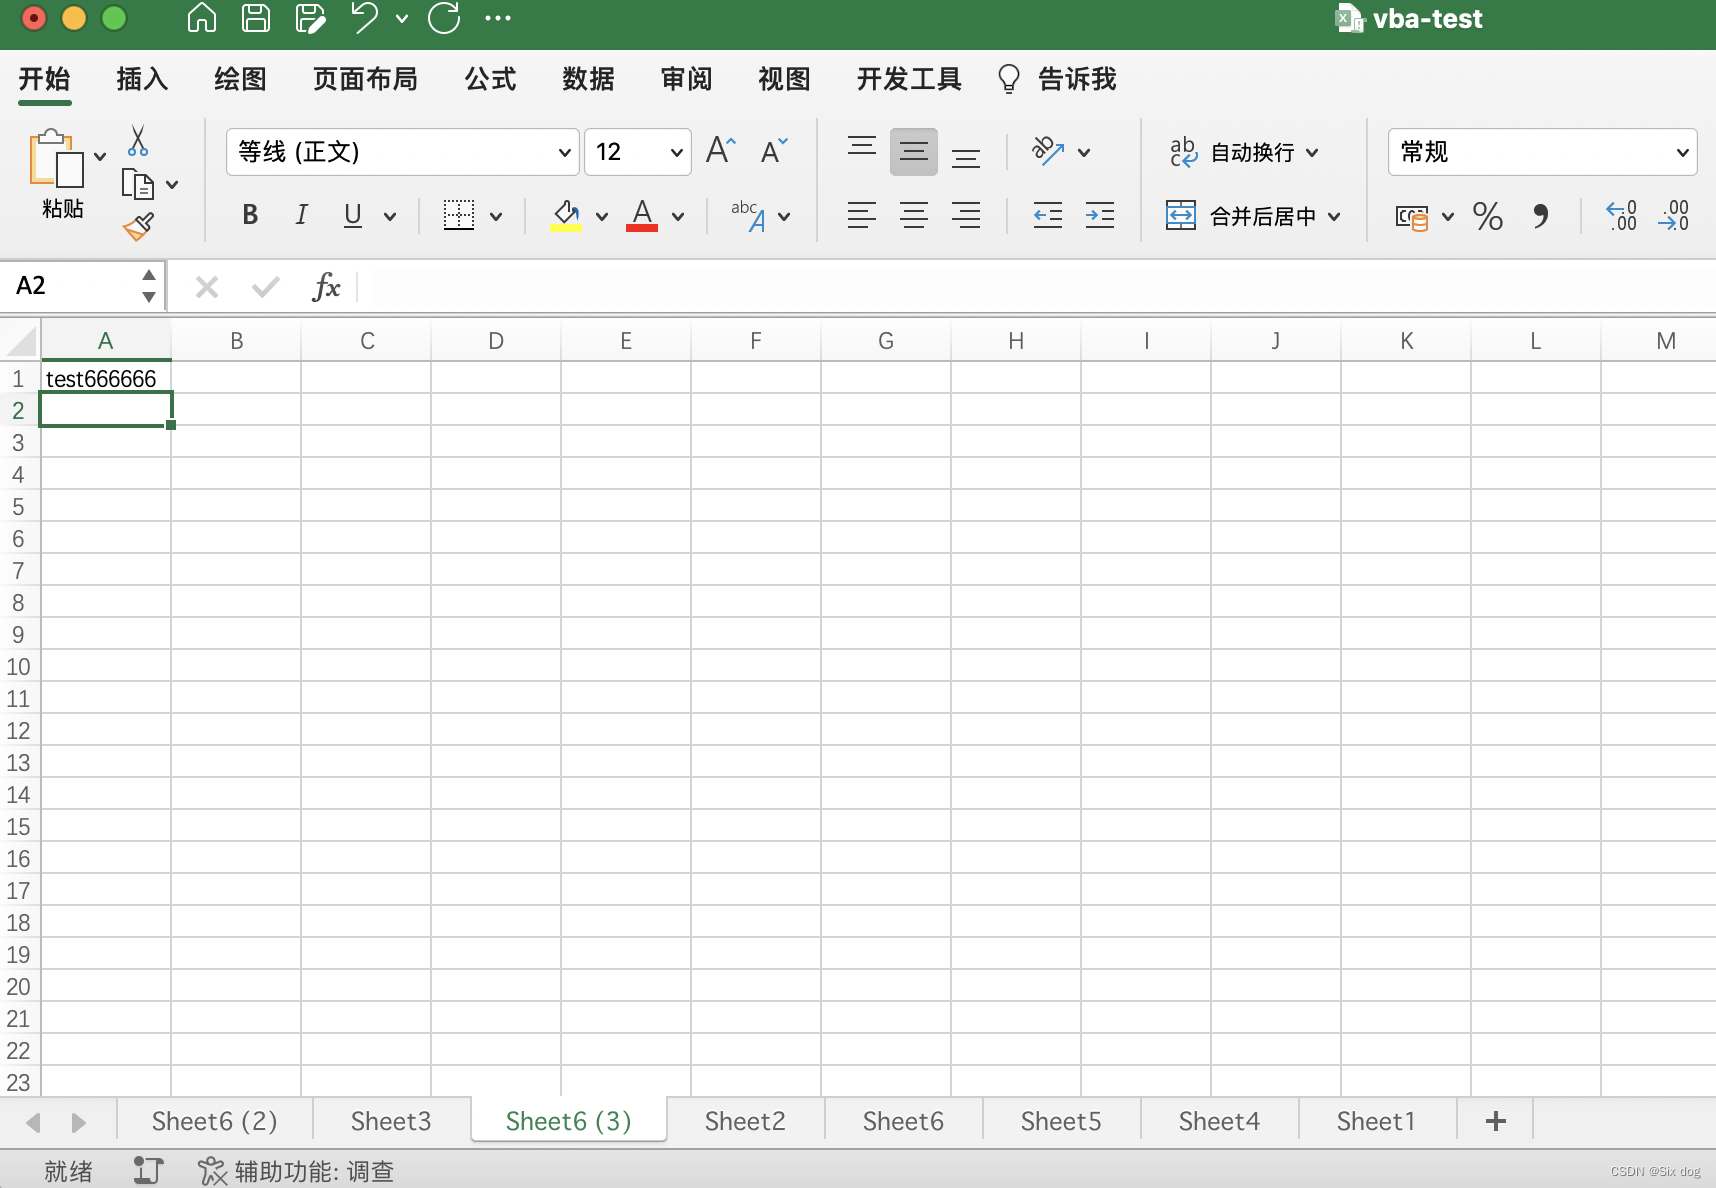
Task: Click the Home icon in title bar
Action: coord(202,18)
